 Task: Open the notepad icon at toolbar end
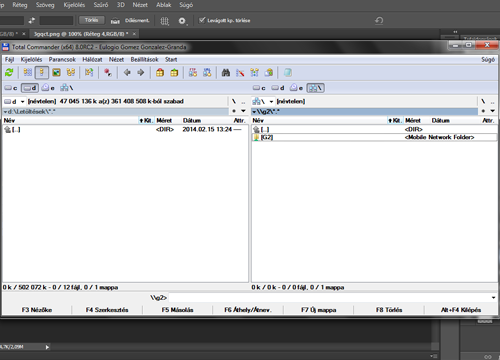tap(288, 72)
